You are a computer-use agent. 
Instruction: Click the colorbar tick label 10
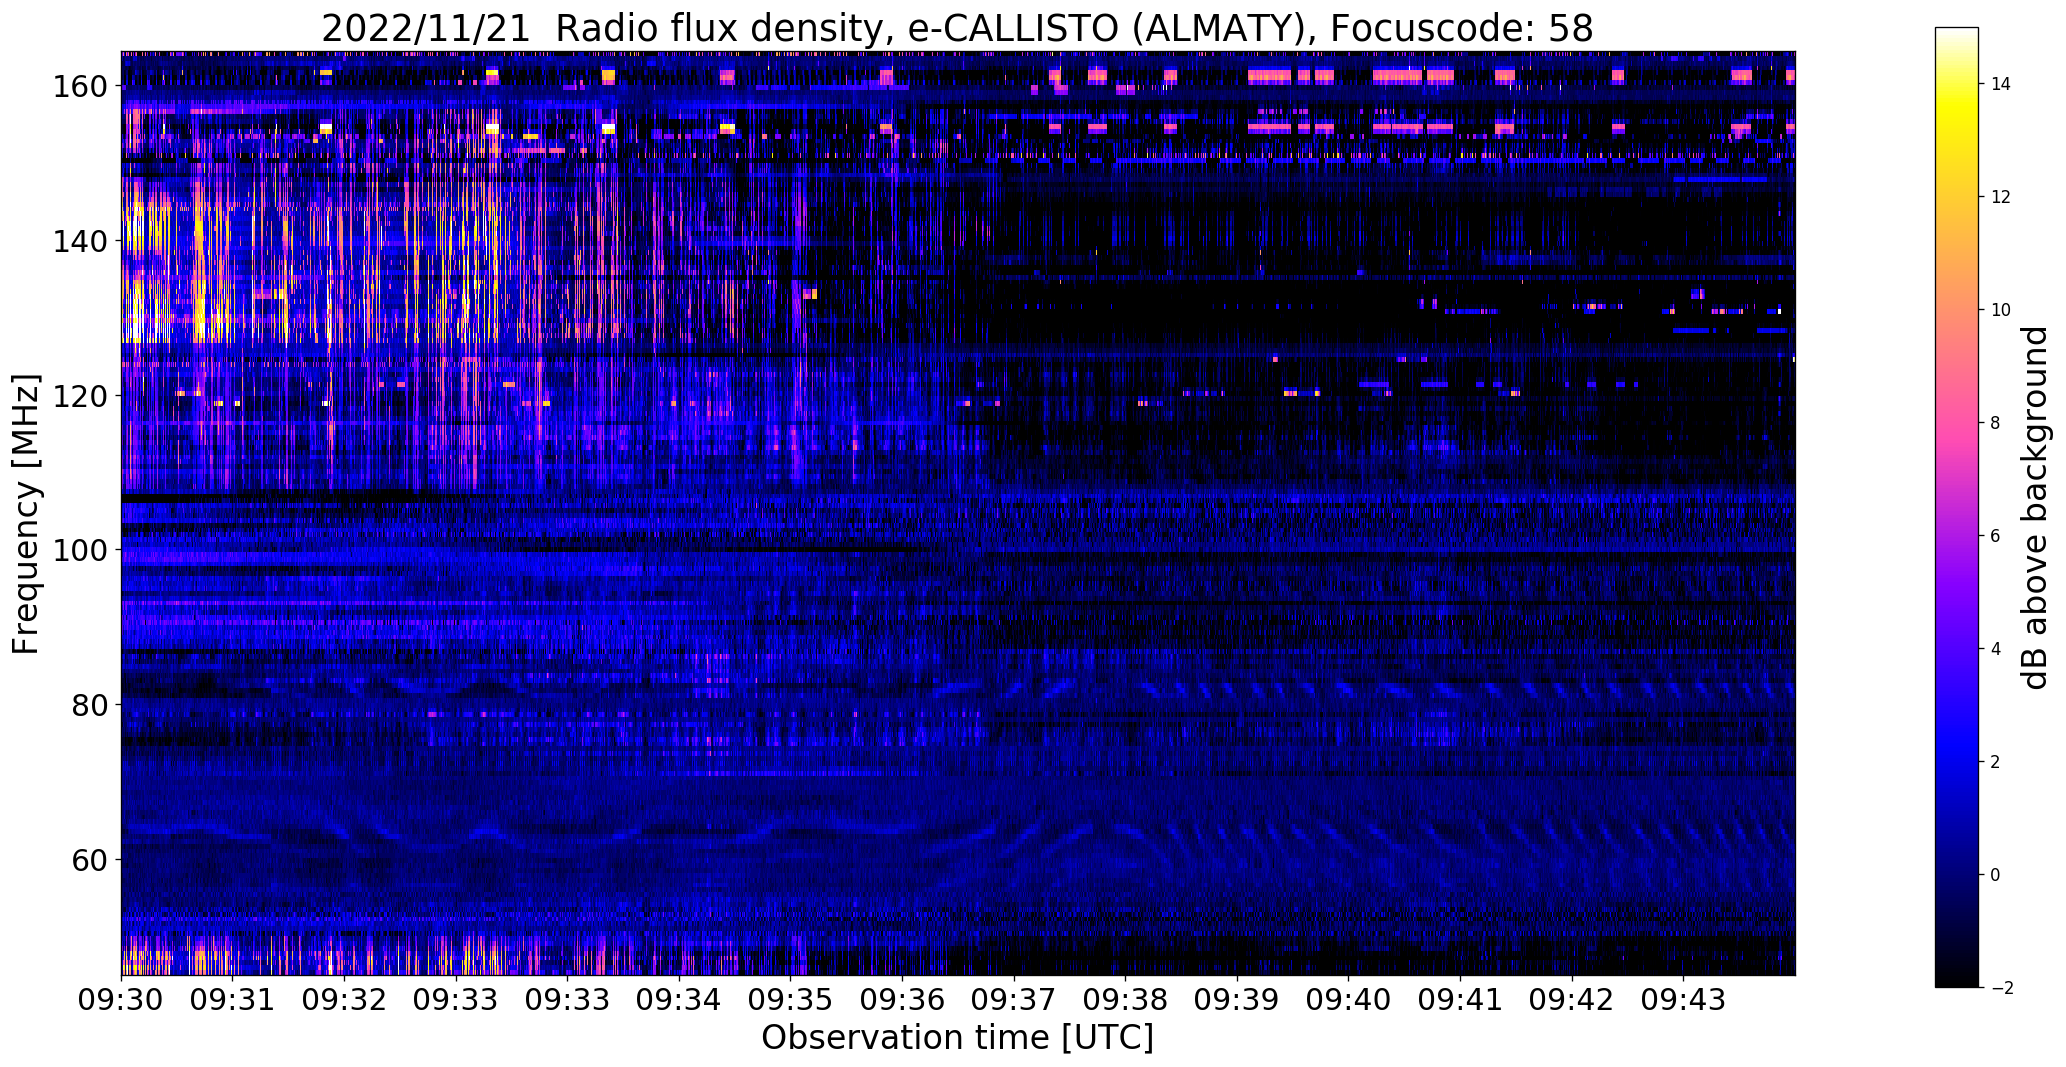pyautogui.click(x=2001, y=310)
